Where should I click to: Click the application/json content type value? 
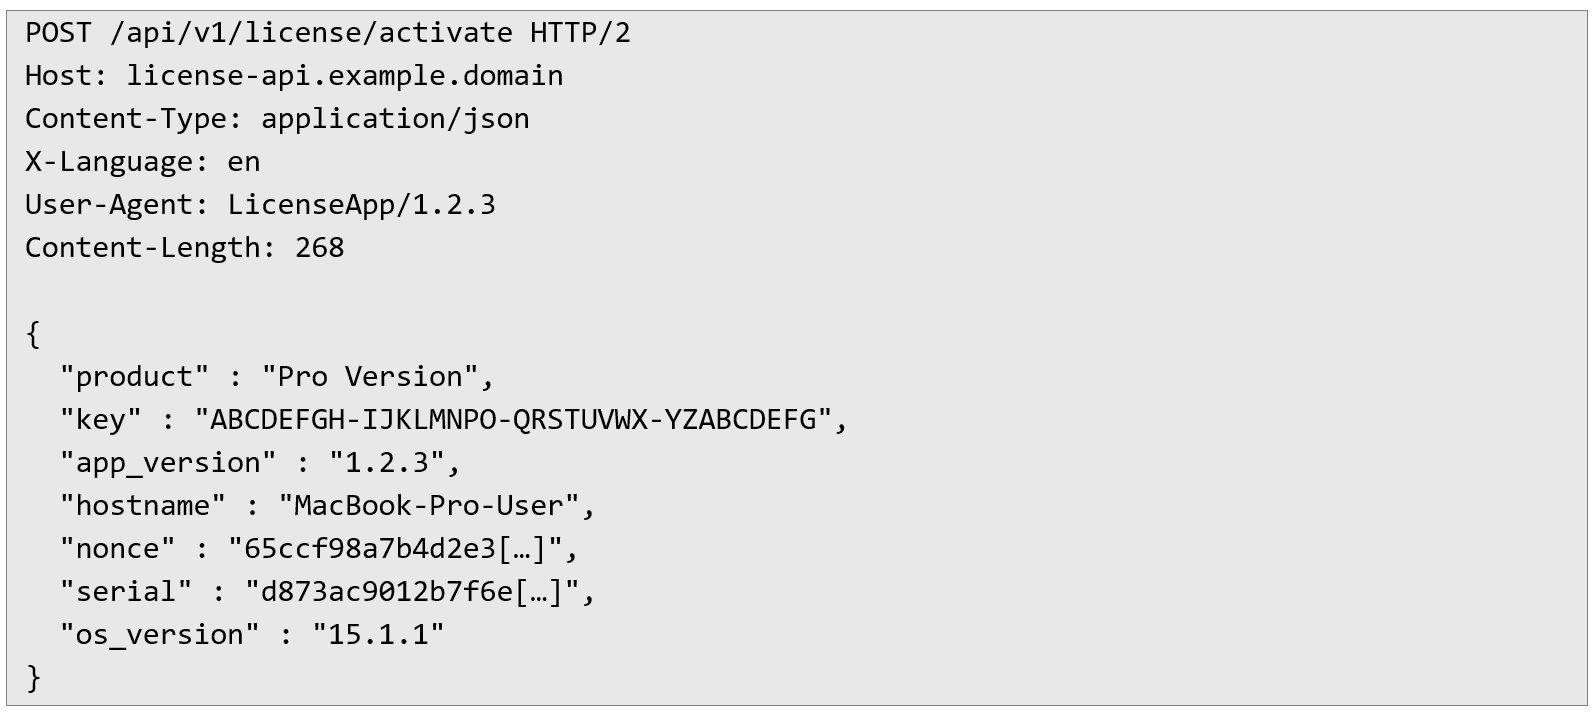(x=395, y=119)
